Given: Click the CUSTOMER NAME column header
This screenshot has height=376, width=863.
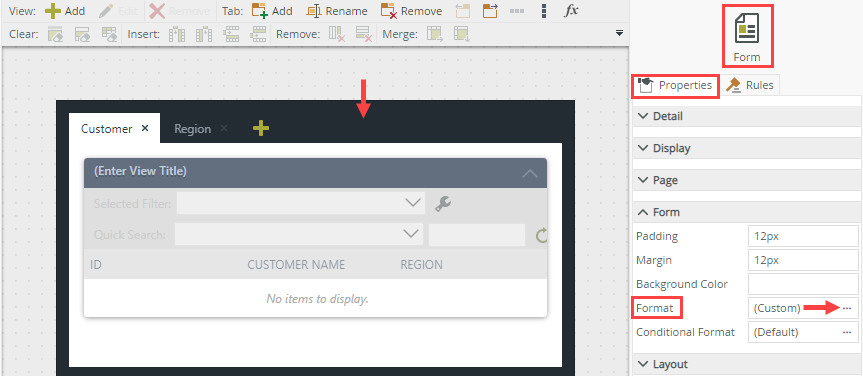Looking at the screenshot, I should (296, 265).
